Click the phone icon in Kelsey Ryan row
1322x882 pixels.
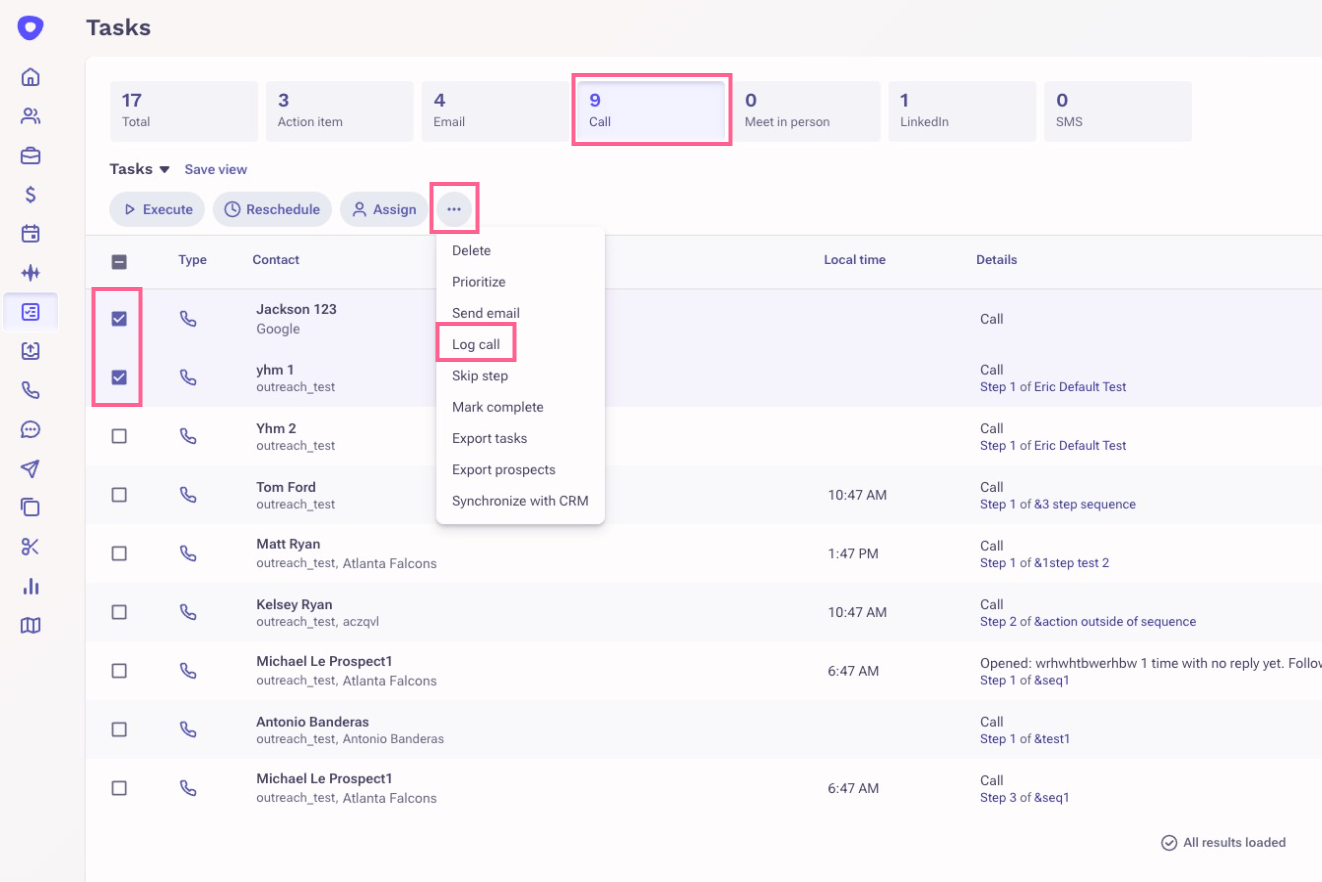(x=188, y=612)
